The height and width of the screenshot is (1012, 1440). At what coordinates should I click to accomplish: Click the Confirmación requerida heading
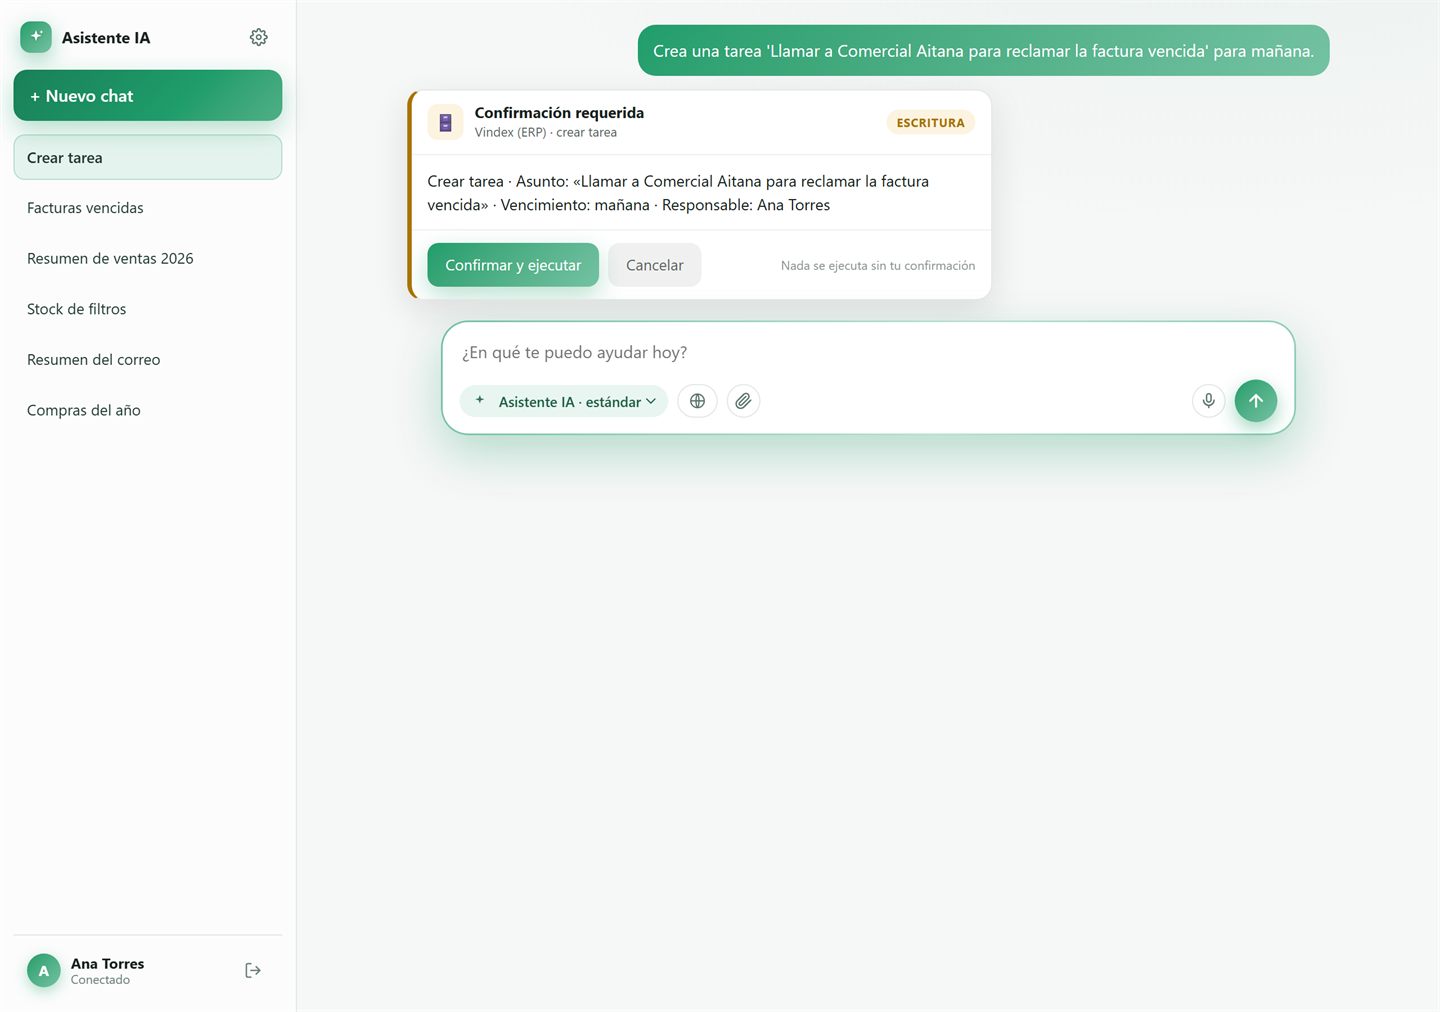pos(559,113)
